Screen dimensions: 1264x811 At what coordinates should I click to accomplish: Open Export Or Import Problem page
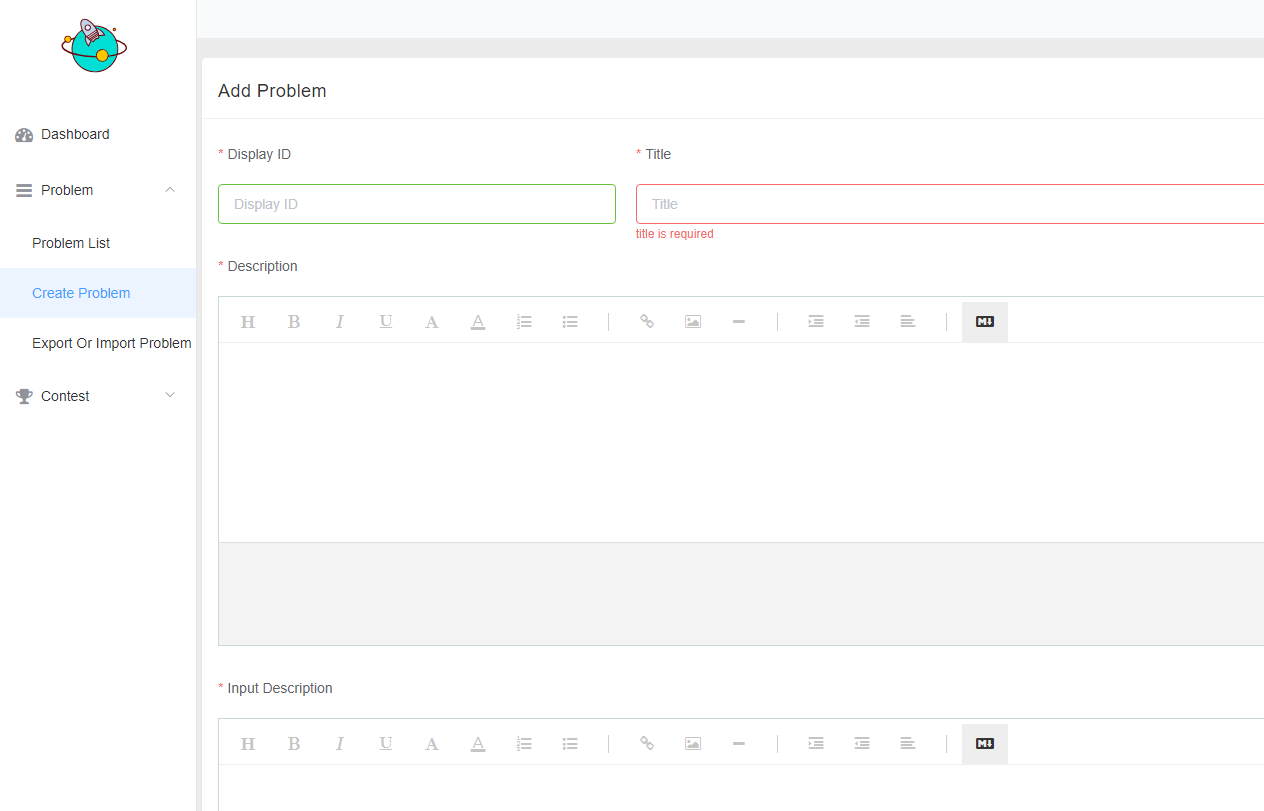tap(111, 343)
